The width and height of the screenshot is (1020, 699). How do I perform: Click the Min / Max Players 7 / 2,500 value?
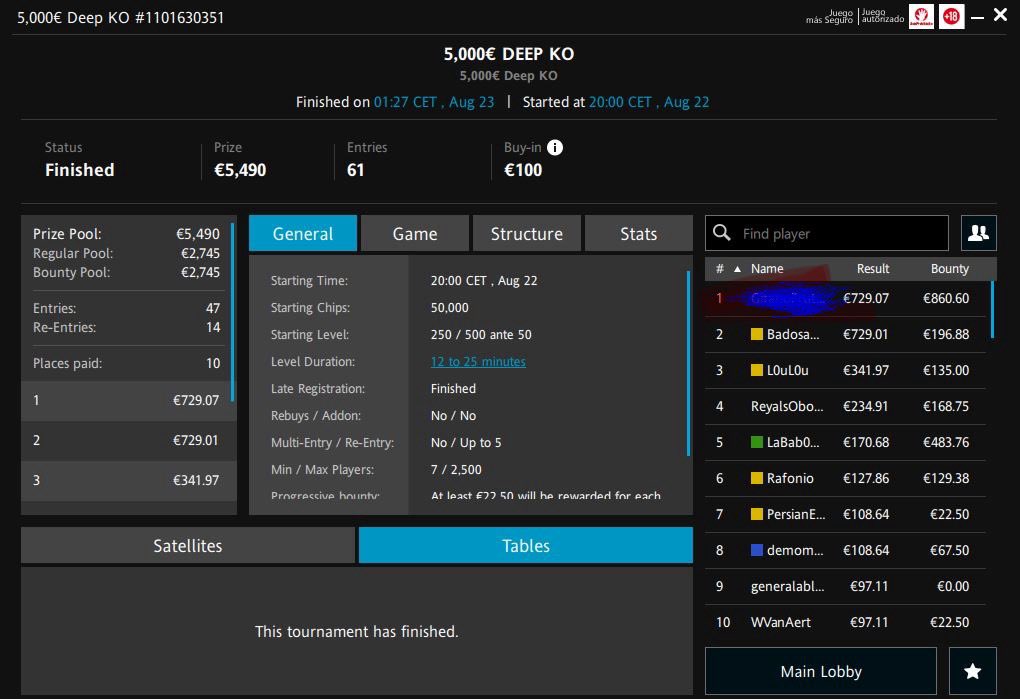(x=456, y=469)
